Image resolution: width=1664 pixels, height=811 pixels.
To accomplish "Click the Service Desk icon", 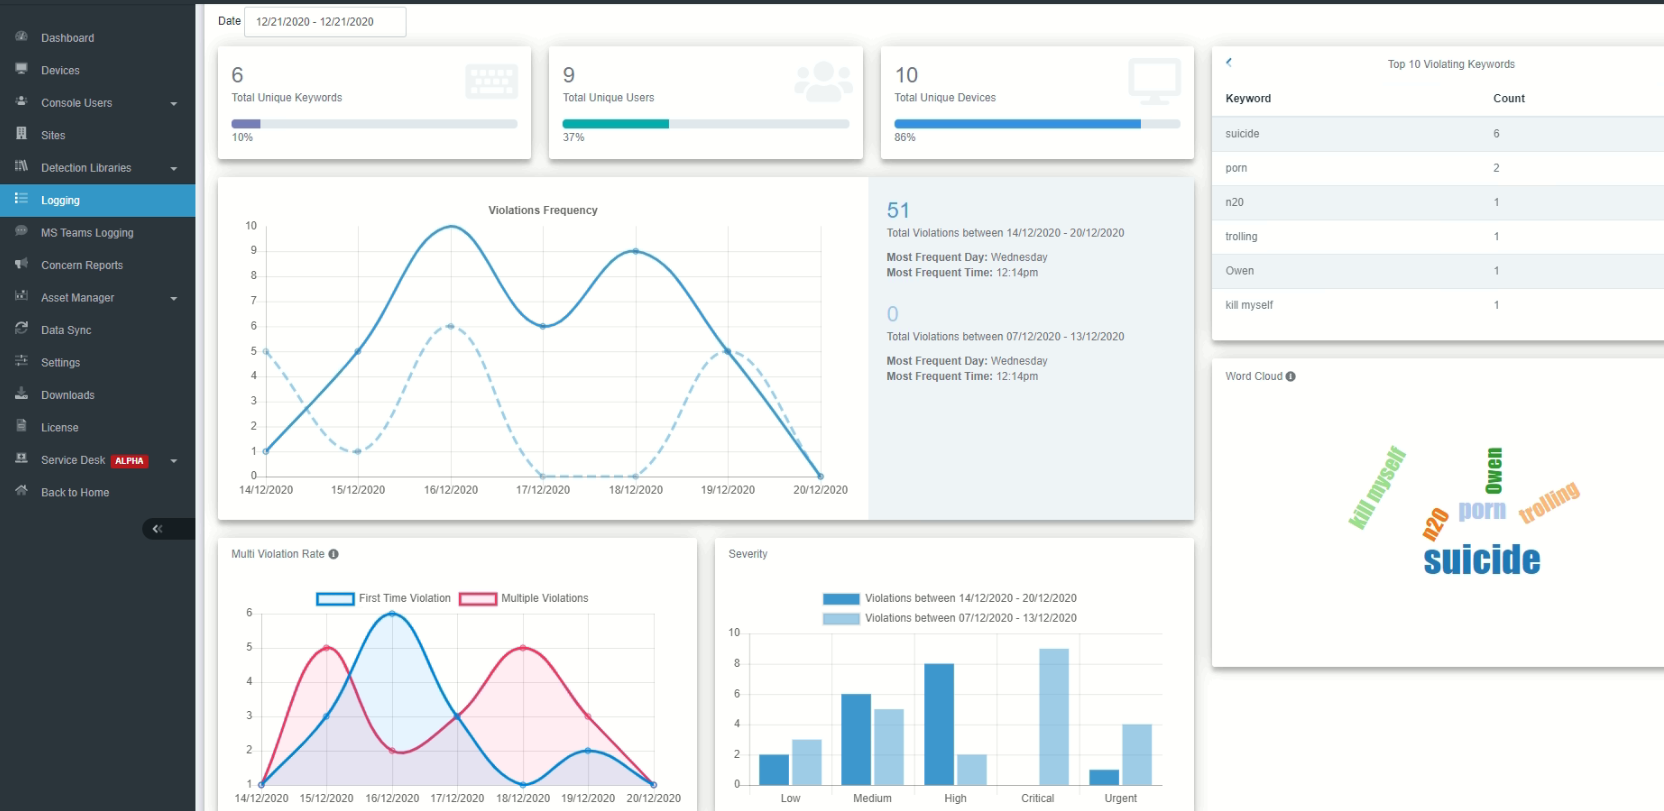I will tap(21, 458).
